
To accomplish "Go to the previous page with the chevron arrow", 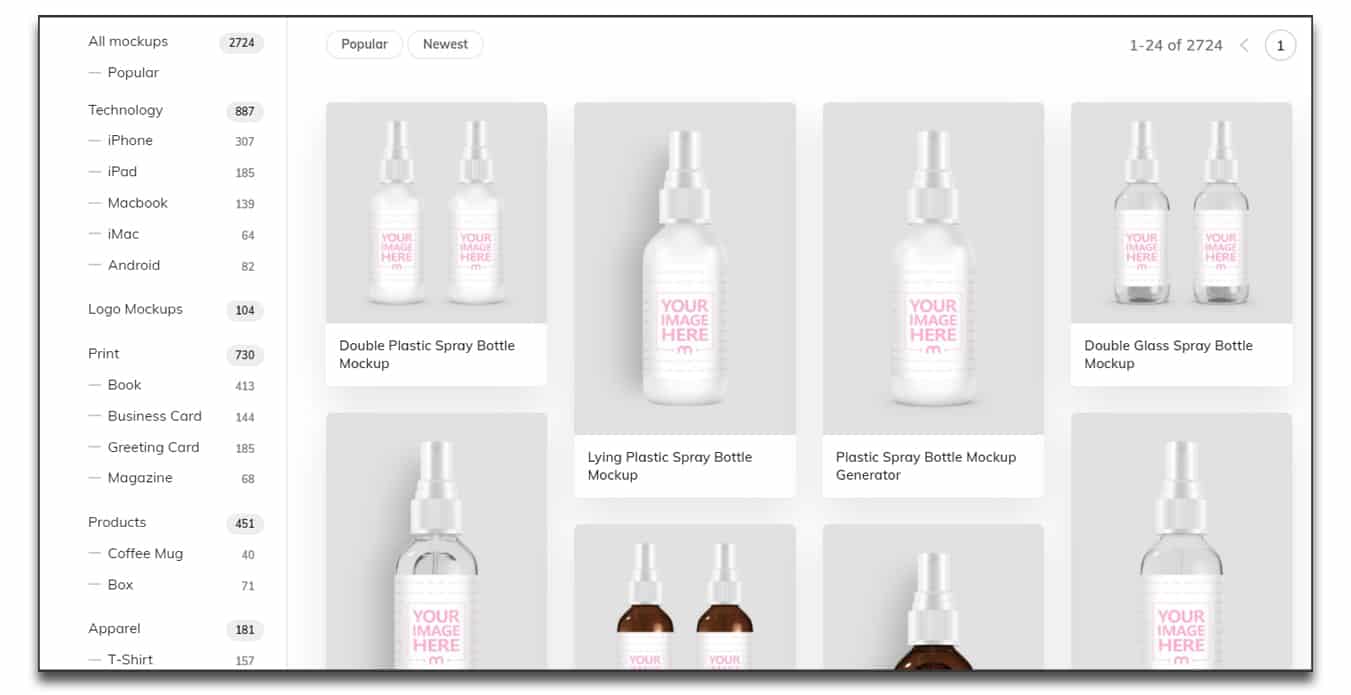I will [1244, 45].
